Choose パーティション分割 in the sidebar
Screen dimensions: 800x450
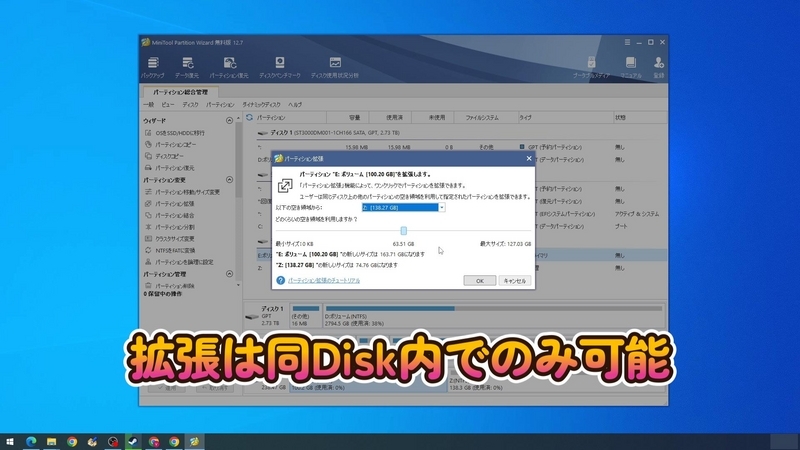(169, 227)
